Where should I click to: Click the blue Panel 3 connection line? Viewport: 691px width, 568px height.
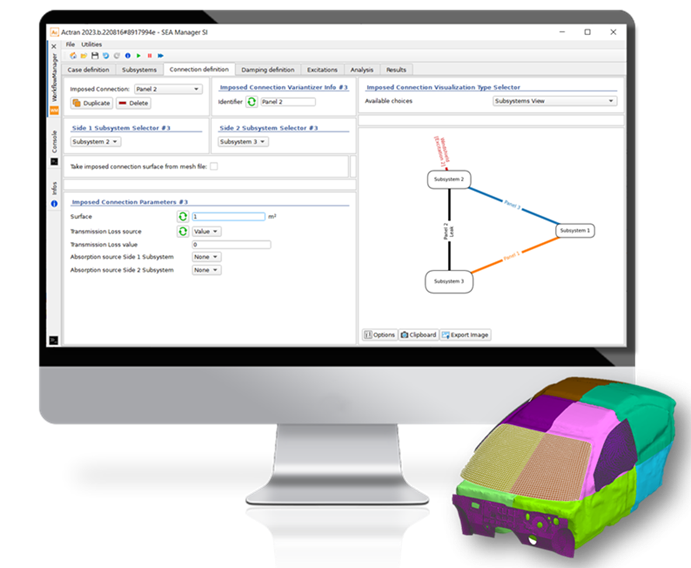[x=513, y=205]
